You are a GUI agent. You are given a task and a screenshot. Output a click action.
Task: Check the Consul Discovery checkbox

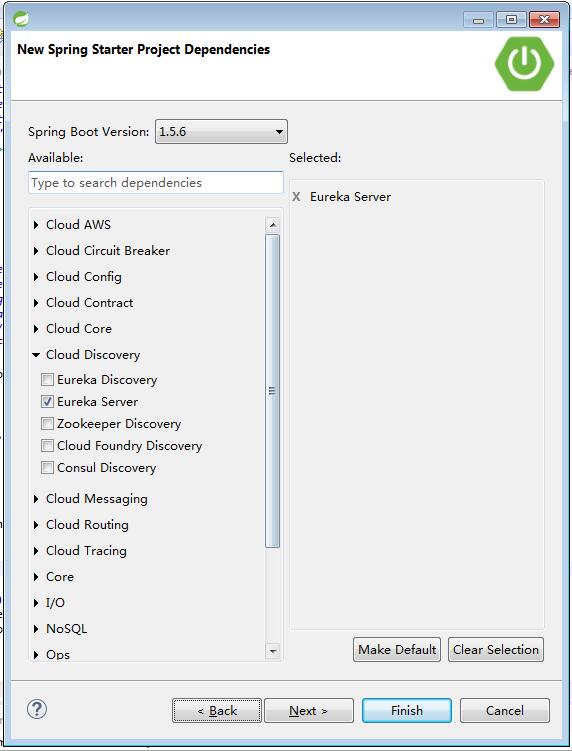47,468
